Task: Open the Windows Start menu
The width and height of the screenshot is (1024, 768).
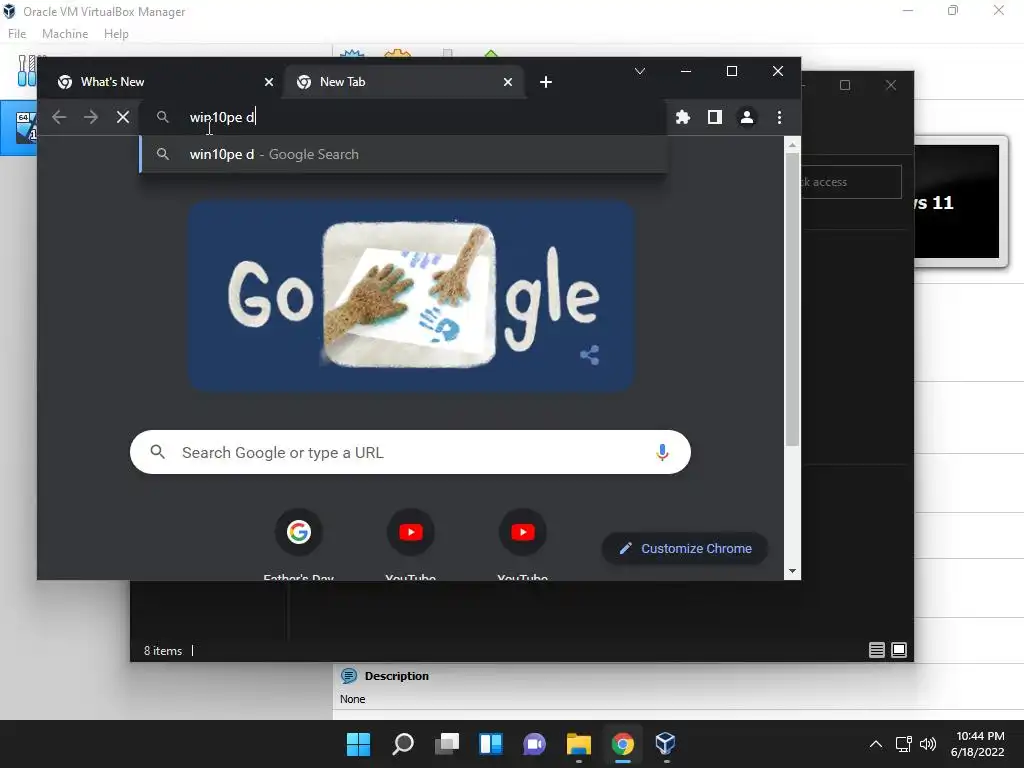Action: pos(359,744)
